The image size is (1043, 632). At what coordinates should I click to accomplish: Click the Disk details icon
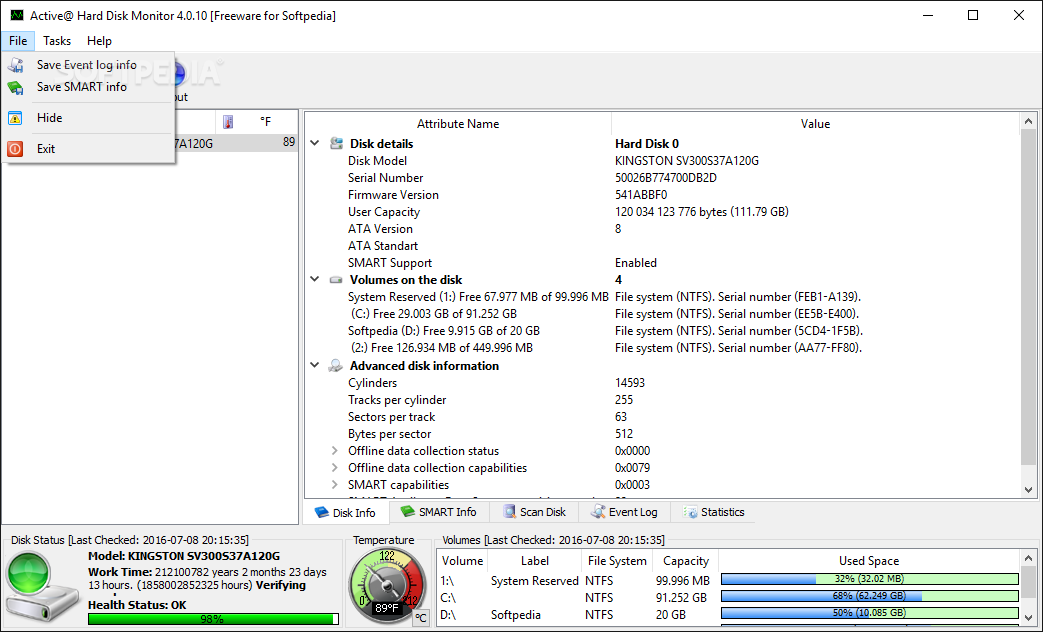(x=337, y=143)
